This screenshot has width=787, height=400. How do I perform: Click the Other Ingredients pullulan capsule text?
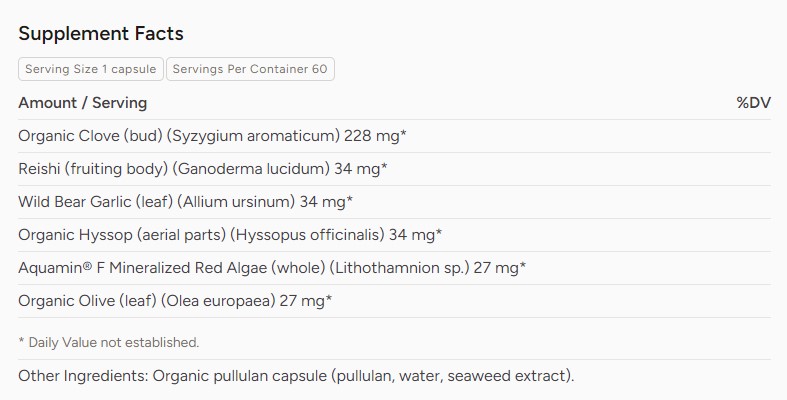pos(296,376)
